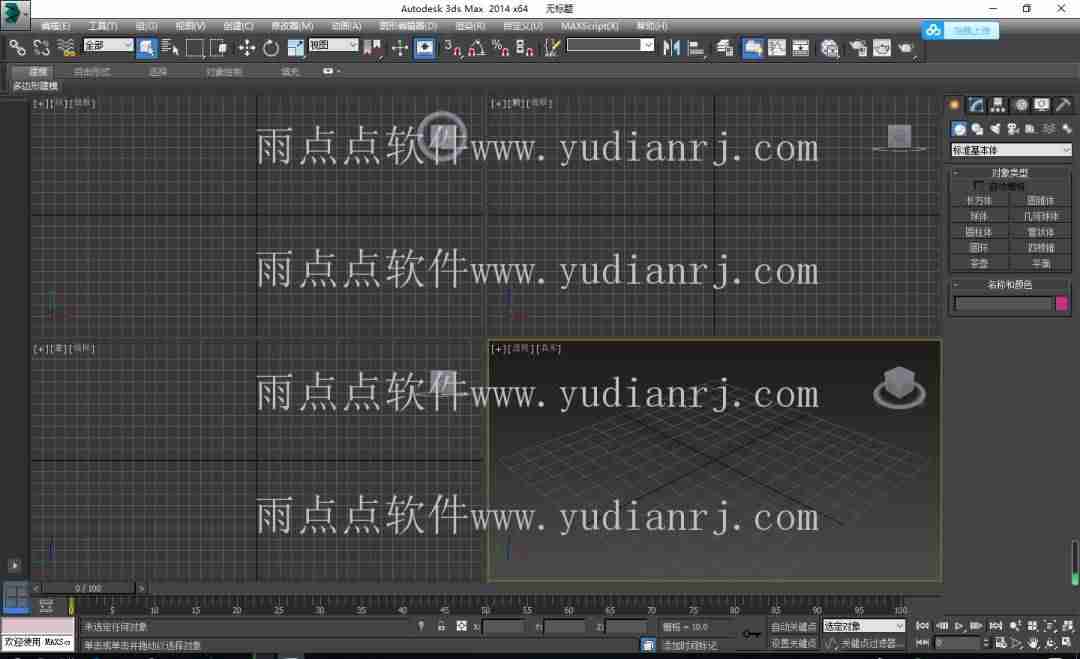1080x659 pixels.
Task: Open Edit Named Selection Sets
Action: click(552, 48)
